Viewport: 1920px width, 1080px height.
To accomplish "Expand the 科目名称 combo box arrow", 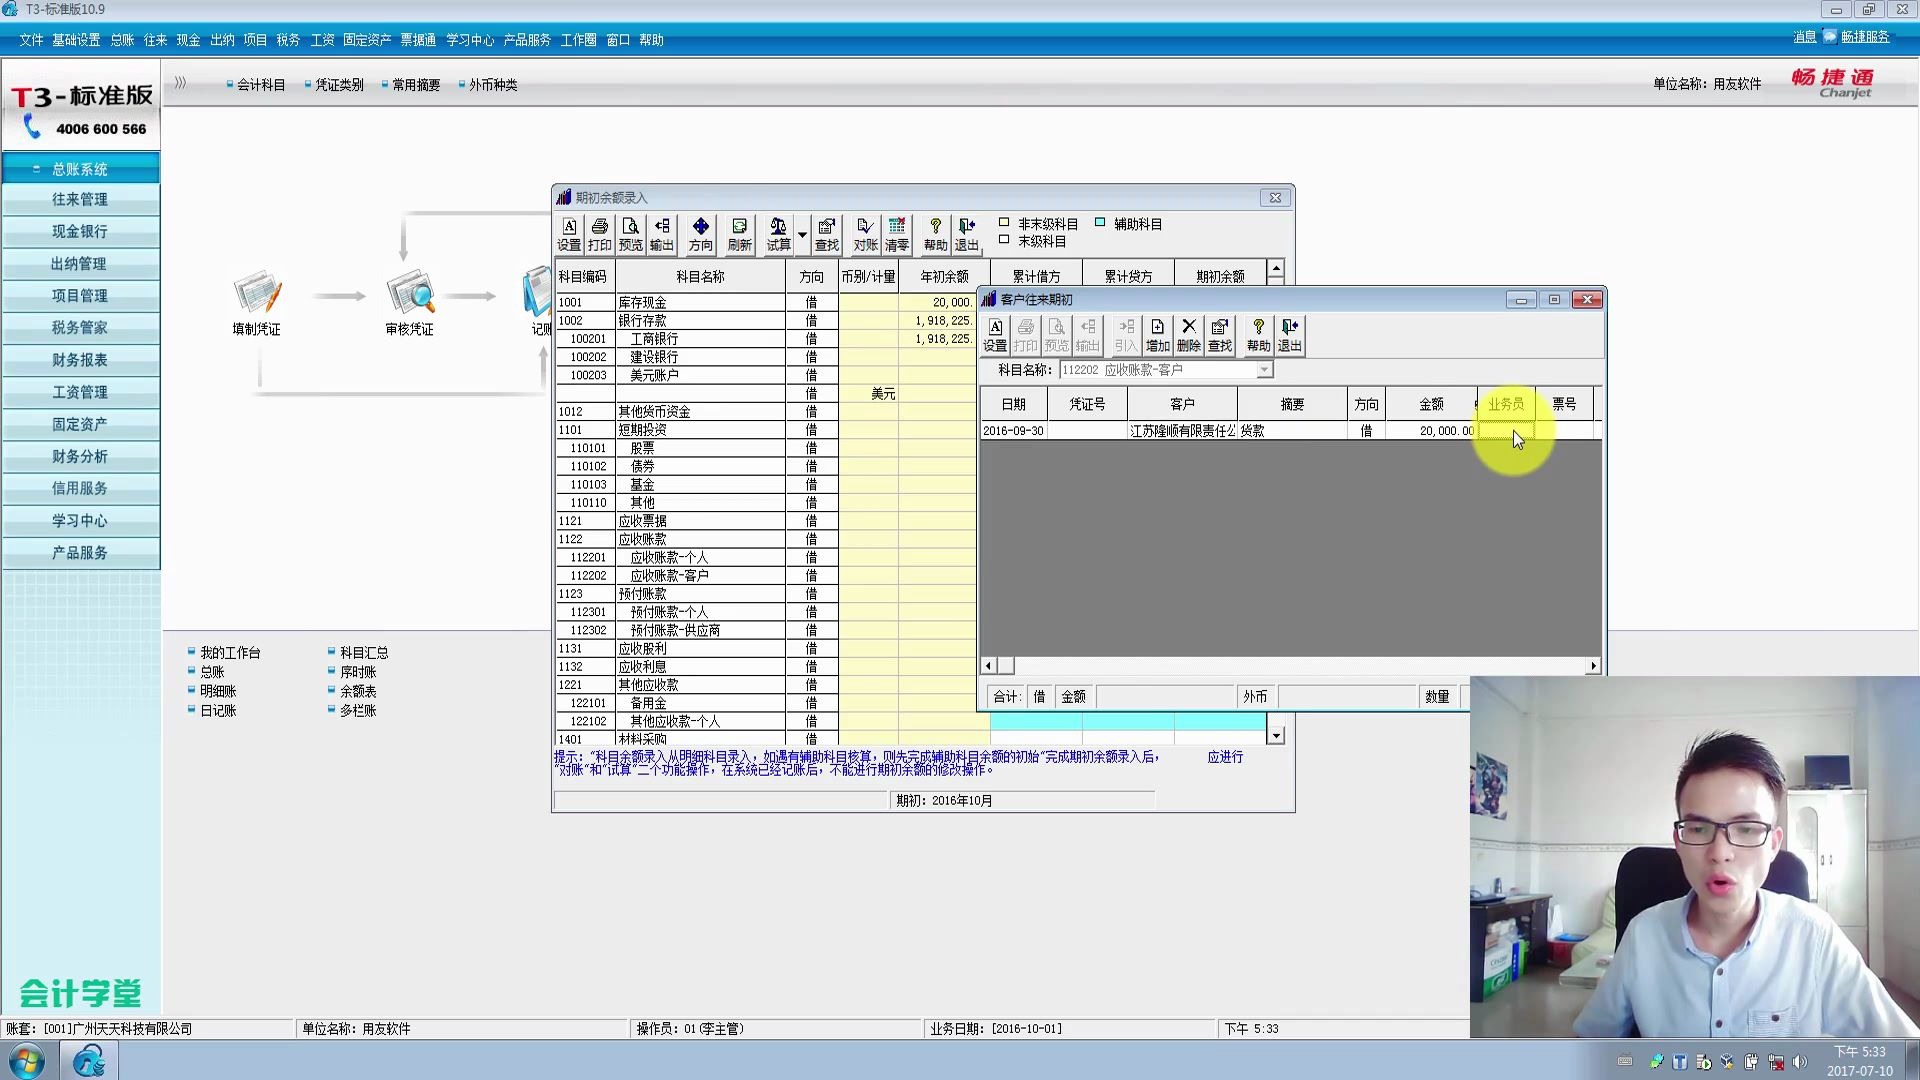I will tap(1264, 370).
